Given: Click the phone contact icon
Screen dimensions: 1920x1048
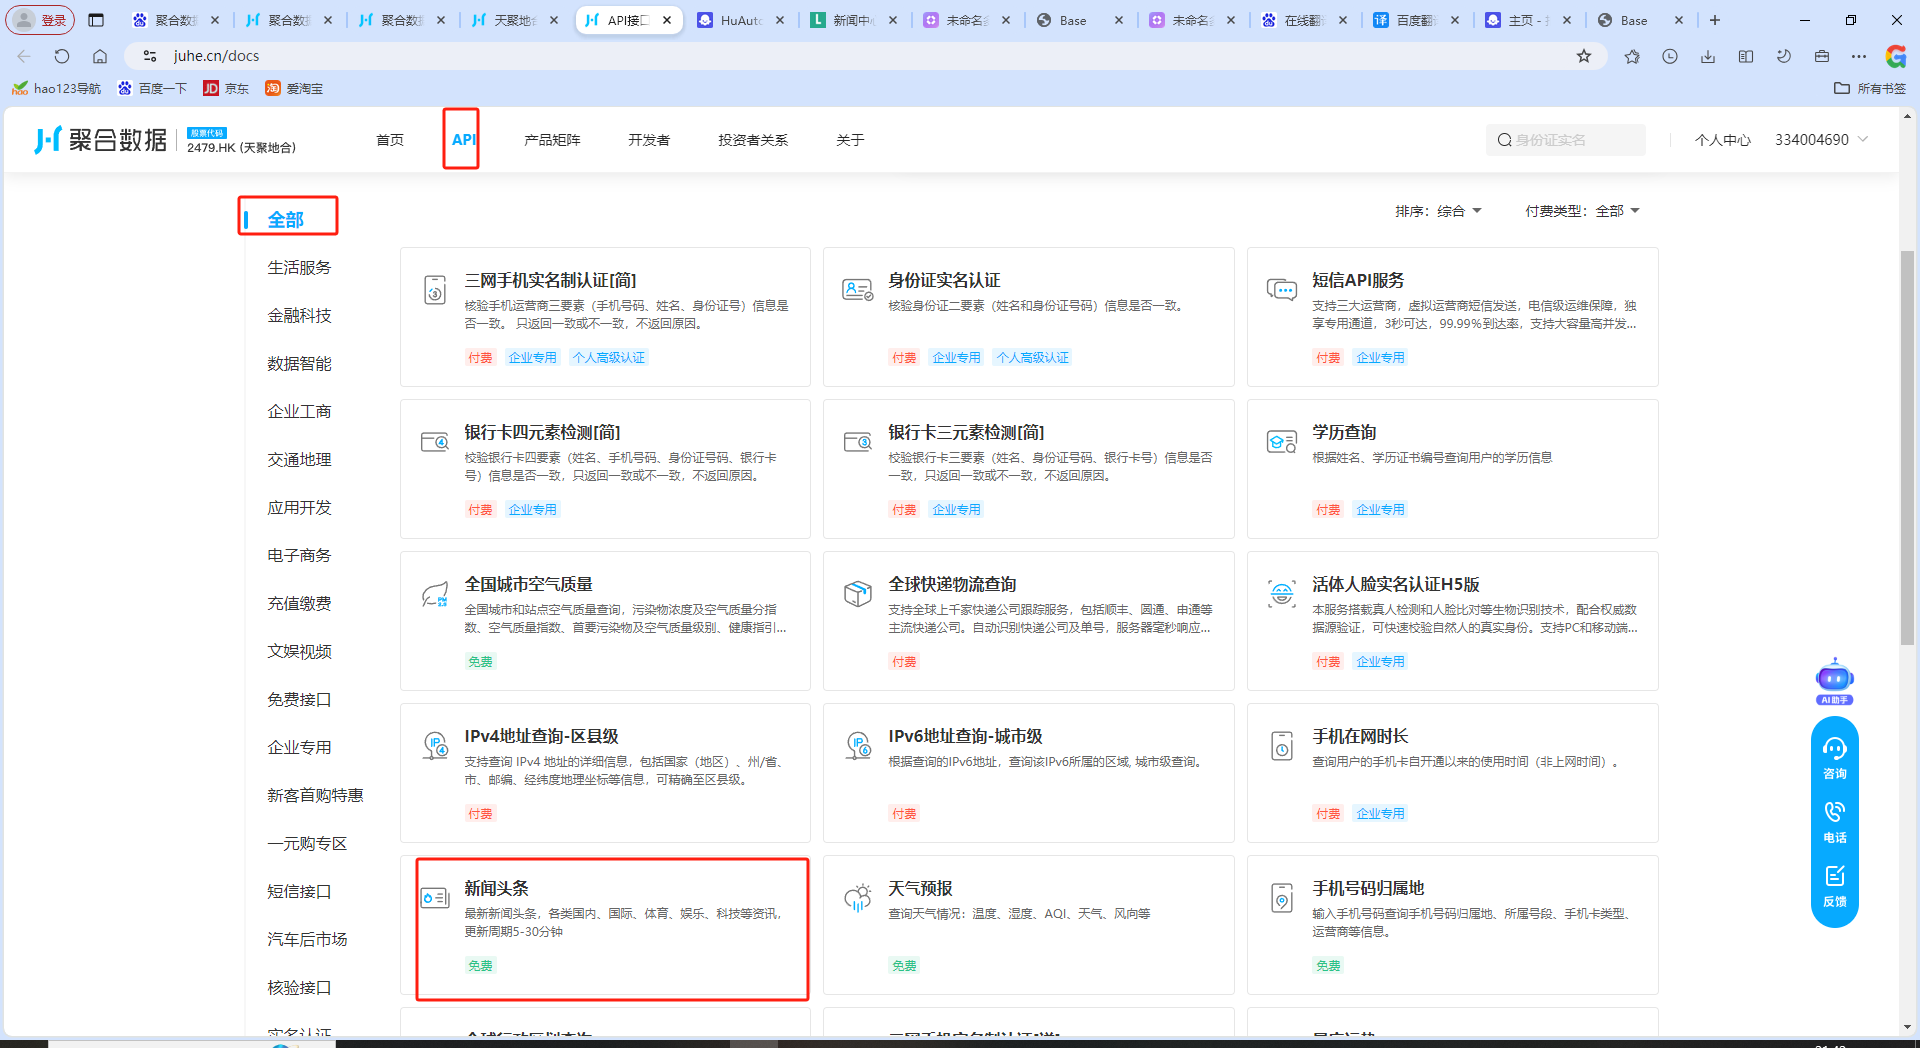Looking at the screenshot, I should (1834, 821).
